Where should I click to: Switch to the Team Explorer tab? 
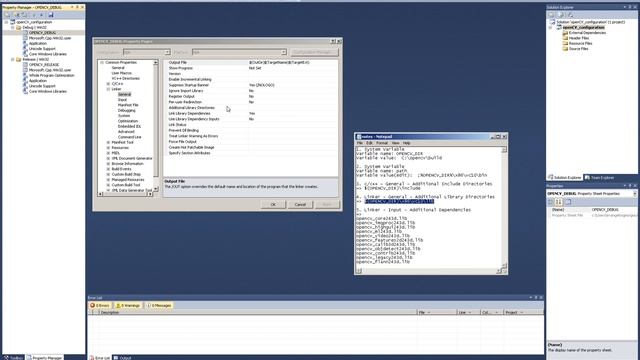click(x=600, y=178)
